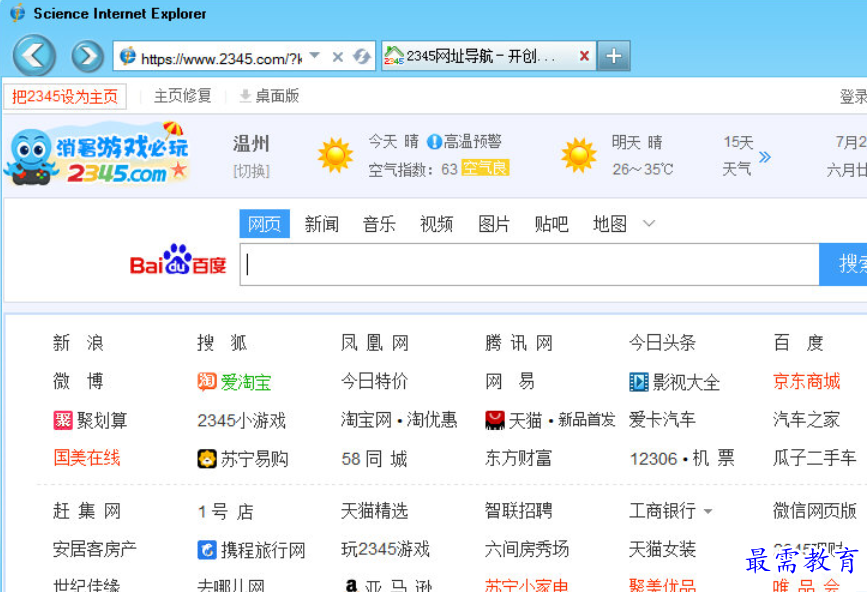Close the 2345网址导航 tab
The height and width of the screenshot is (592, 867).
point(584,56)
